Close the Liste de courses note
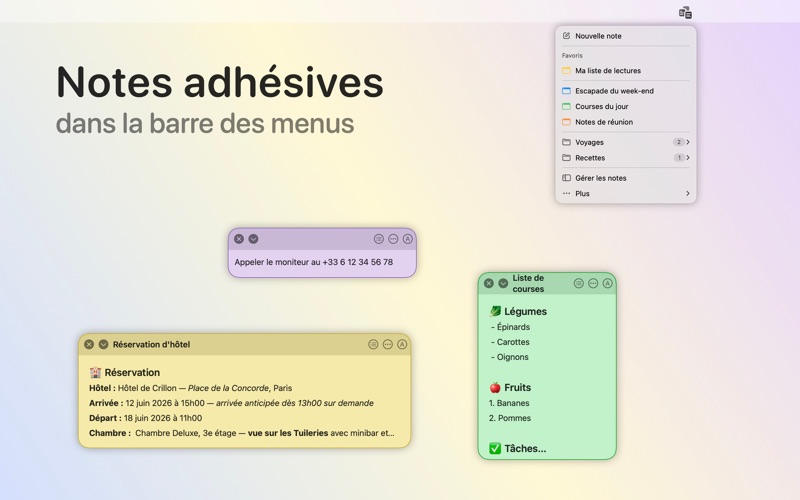Viewport: 800px width, 500px height. tap(489, 283)
